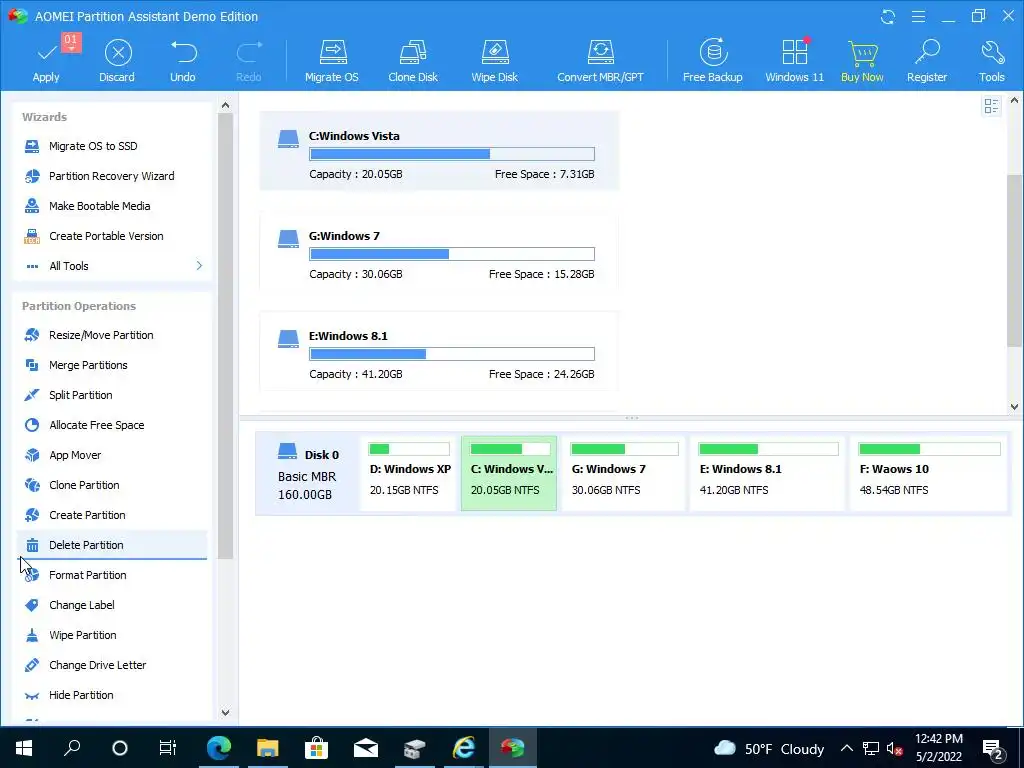Image resolution: width=1024 pixels, height=768 pixels.
Task: Open Migrate OS toolbar tool
Action: [332, 61]
